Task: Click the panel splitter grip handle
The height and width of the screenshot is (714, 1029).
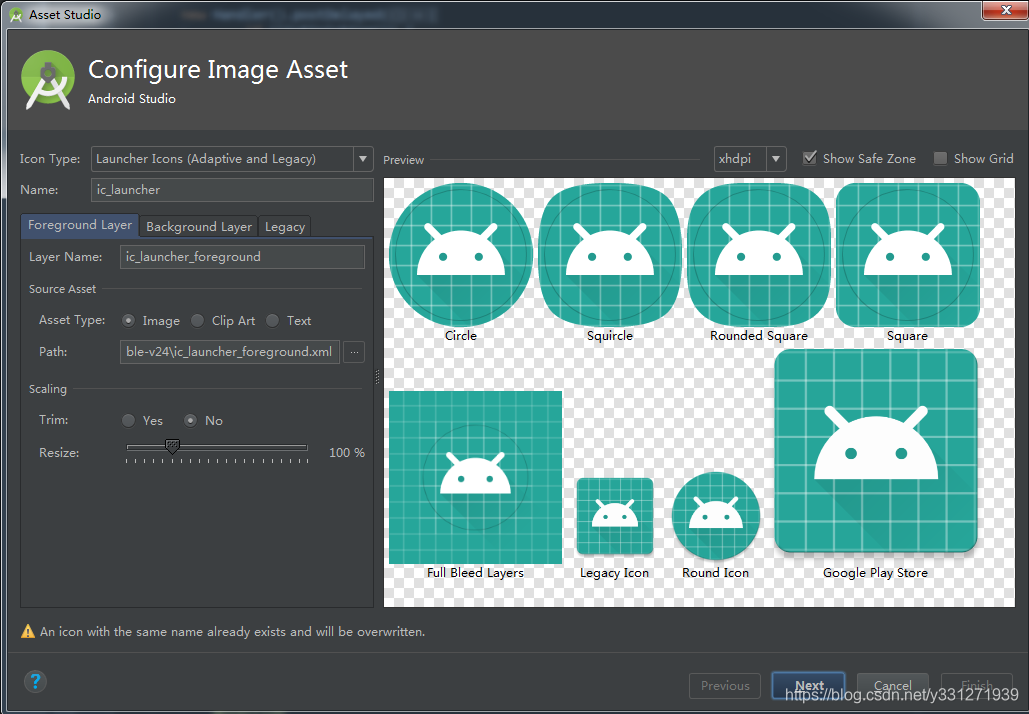Action: click(x=377, y=377)
